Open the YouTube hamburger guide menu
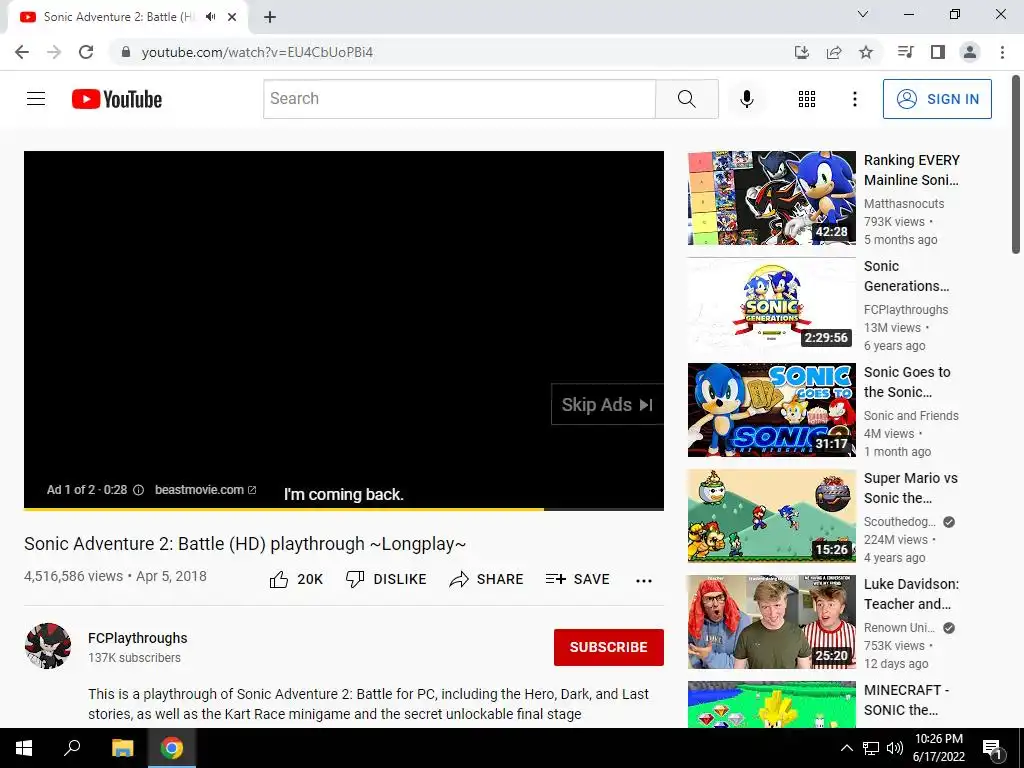Viewport: 1024px width, 768px height. [36, 99]
